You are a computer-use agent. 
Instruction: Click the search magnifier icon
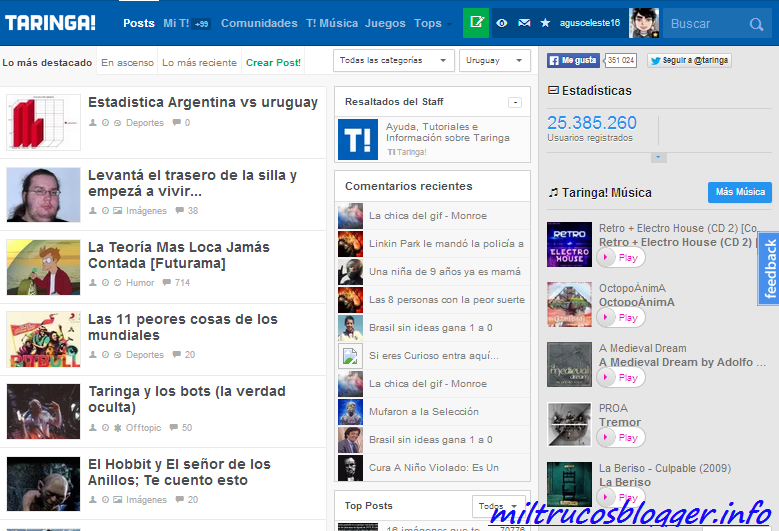point(755,24)
